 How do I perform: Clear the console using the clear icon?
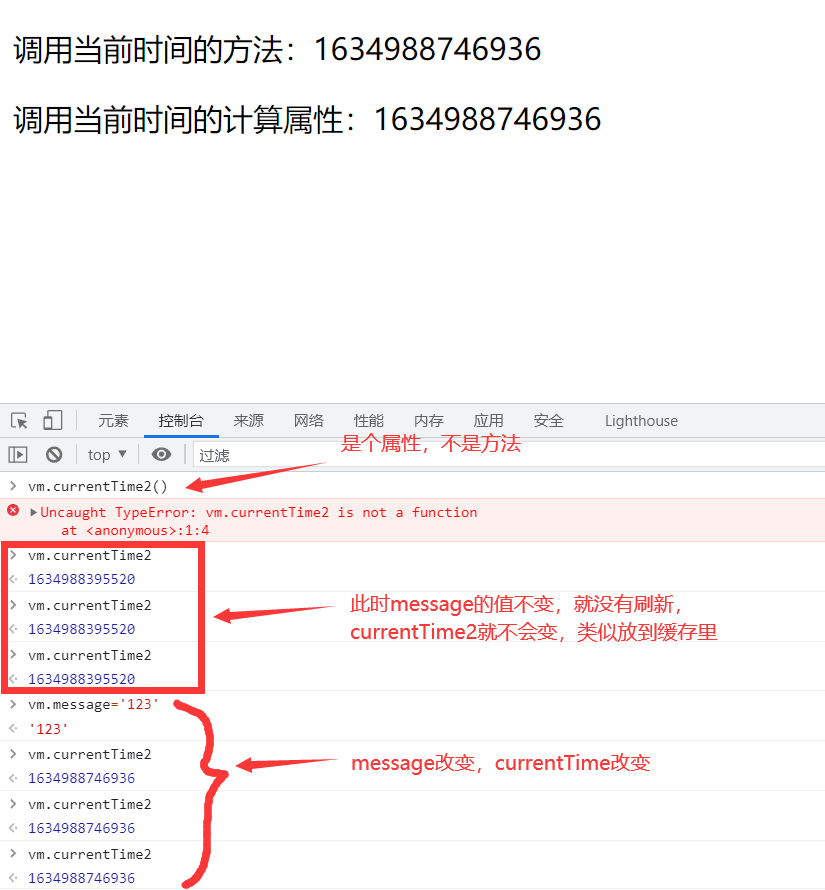tap(54, 454)
